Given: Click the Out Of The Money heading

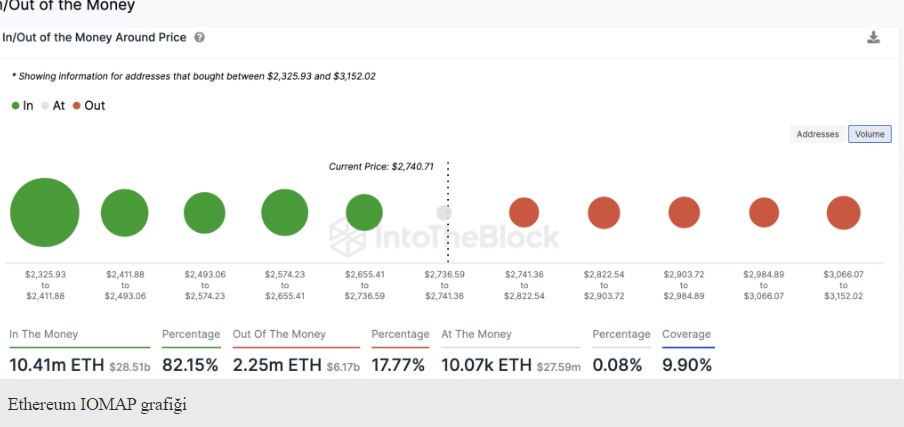Looking at the screenshot, I should pyautogui.click(x=279, y=334).
